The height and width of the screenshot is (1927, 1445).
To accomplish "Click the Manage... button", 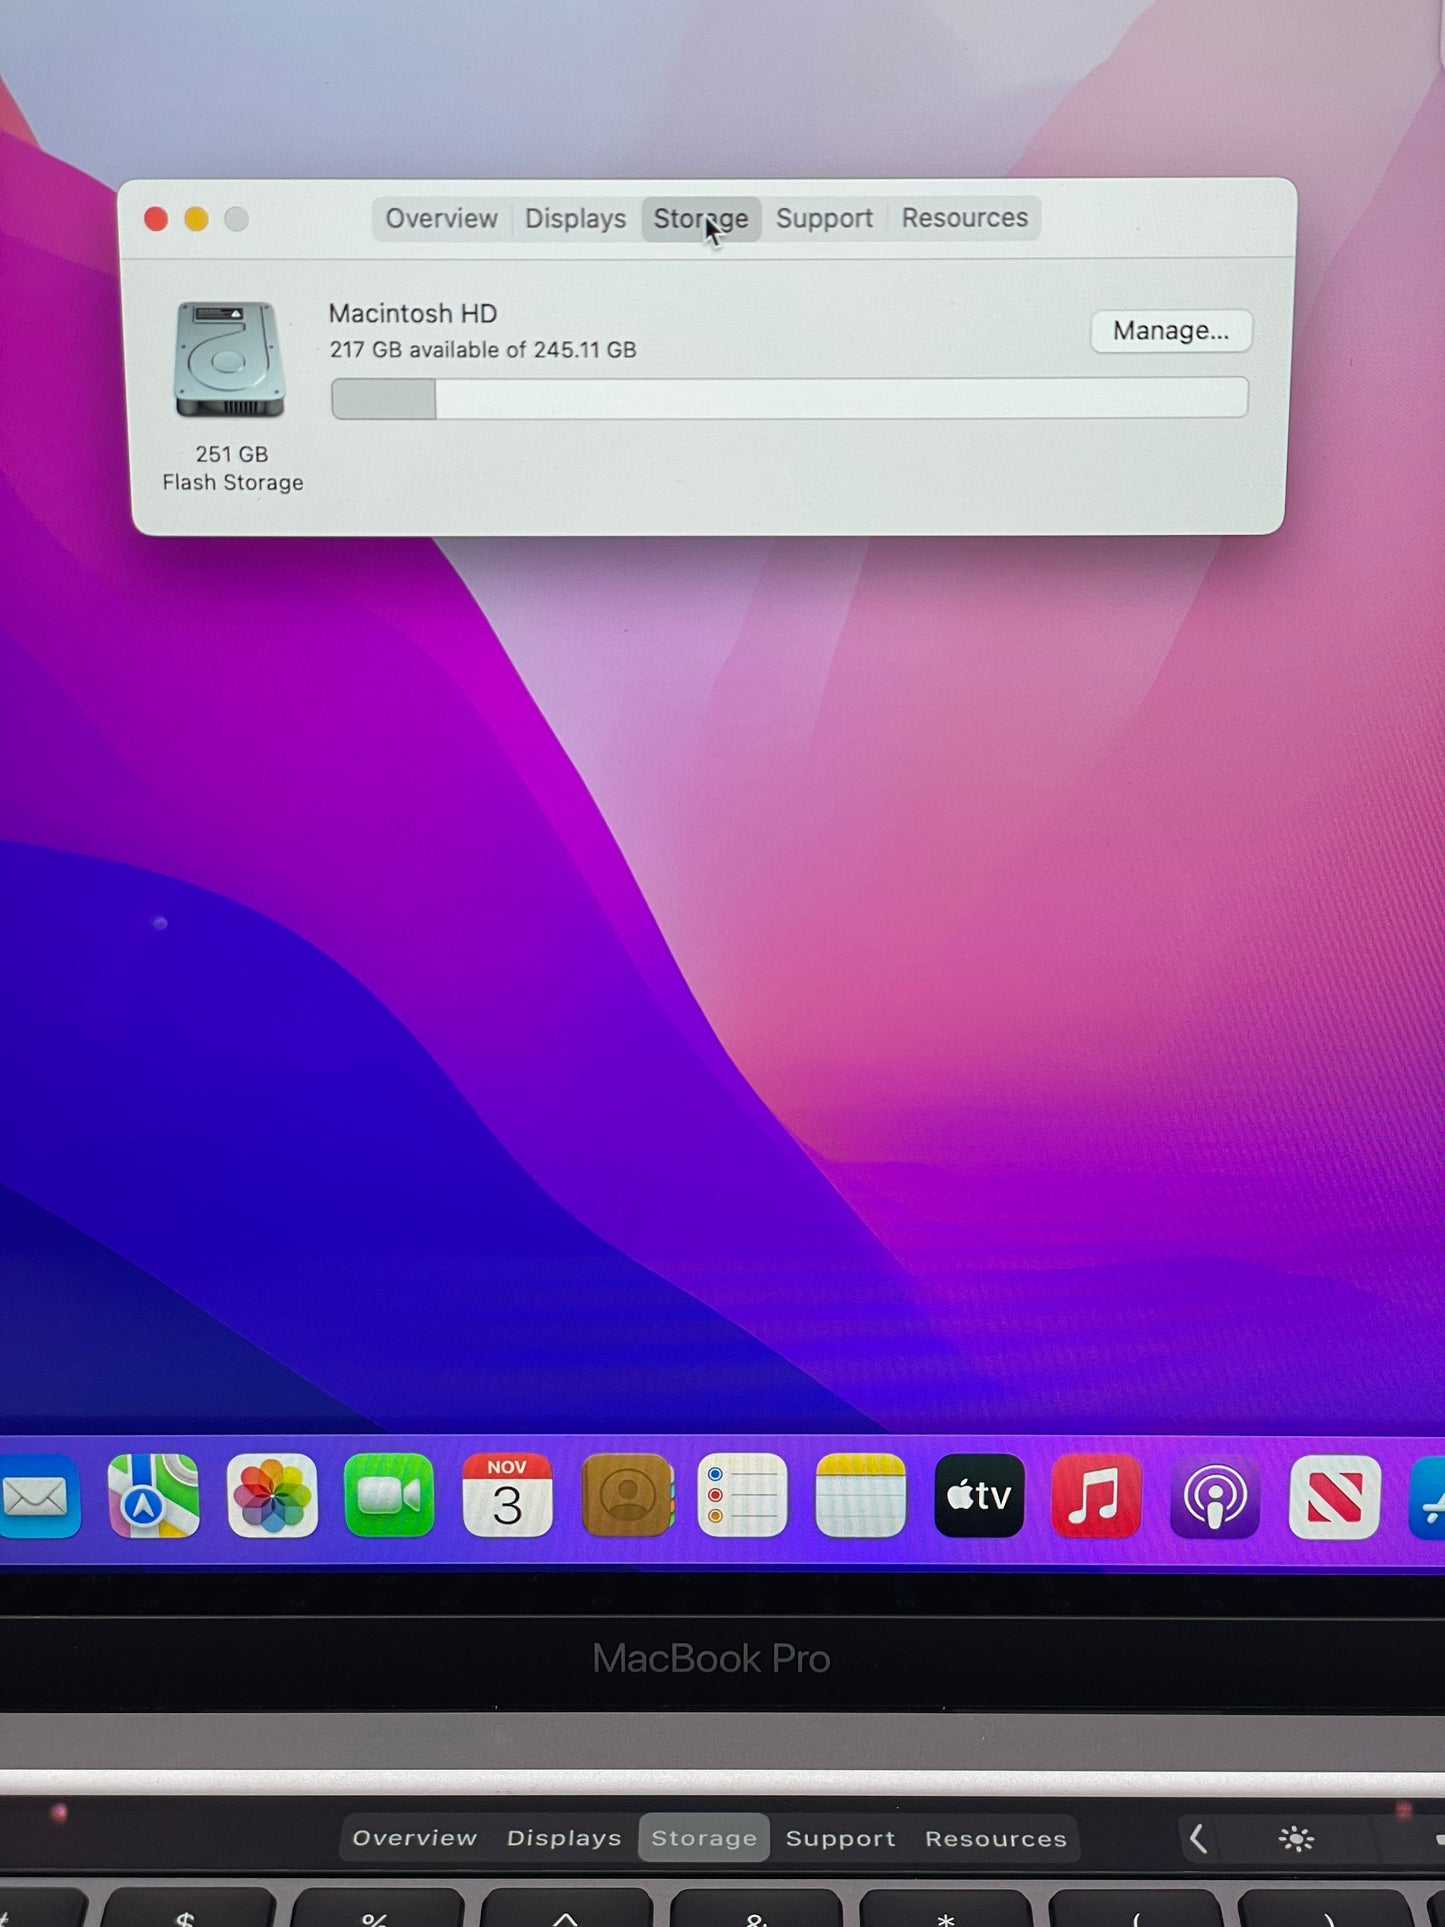I will [1171, 331].
